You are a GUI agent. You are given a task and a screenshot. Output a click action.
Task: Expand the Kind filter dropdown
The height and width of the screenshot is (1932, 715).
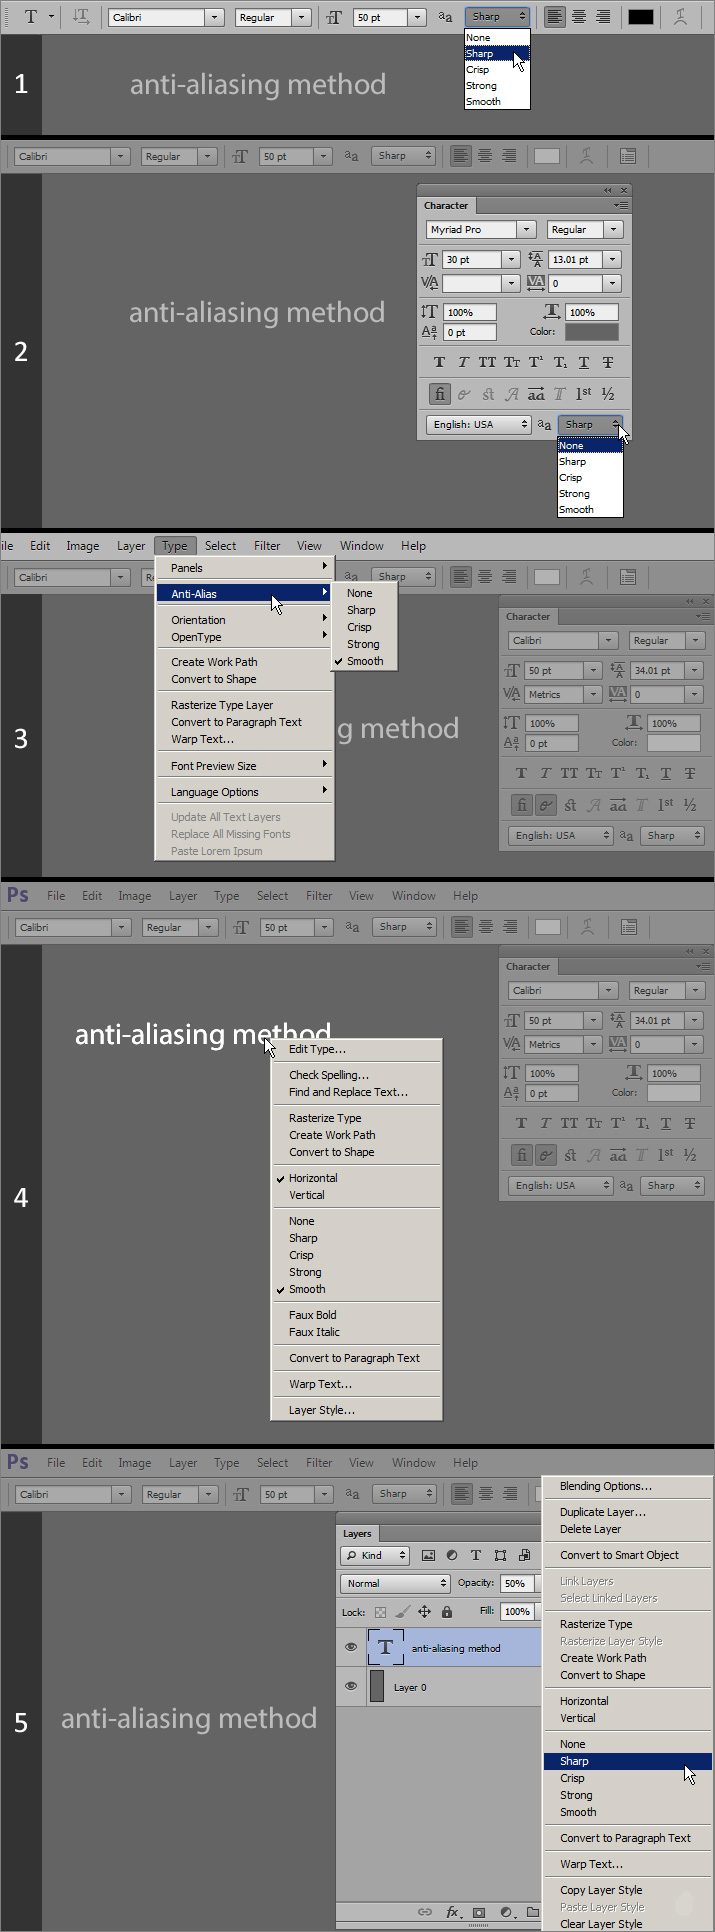pyautogui.click(x=375, y=1555)
